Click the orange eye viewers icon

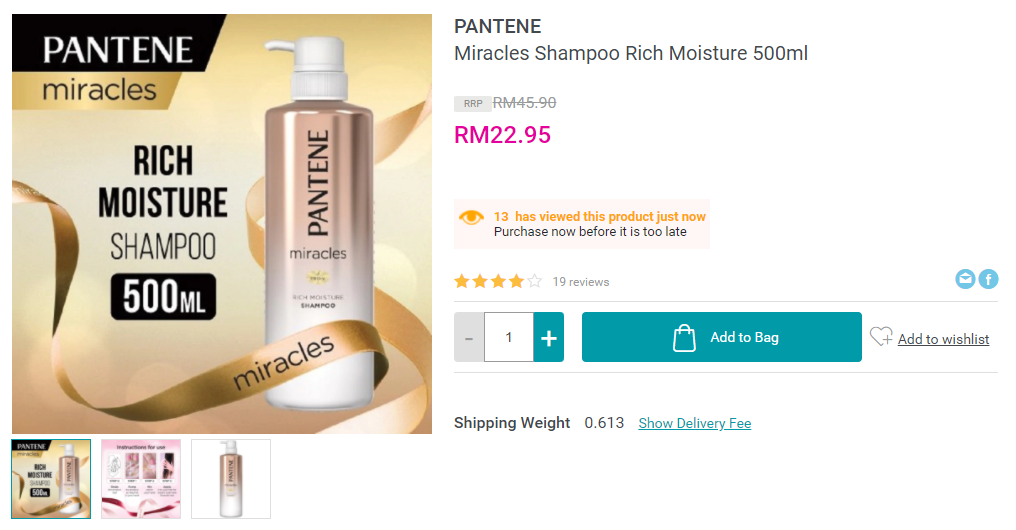click(471, 217)
